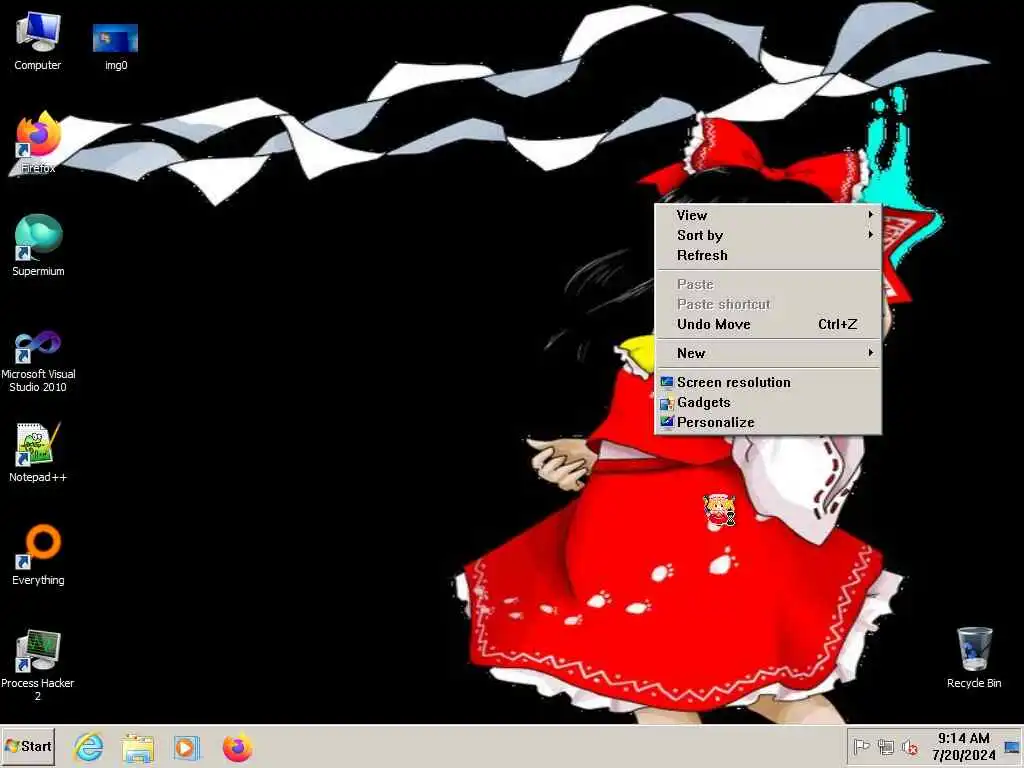1024x768 pixels.
Task: Open Firefox from the taskbar
Action: (x=237, y=748)
